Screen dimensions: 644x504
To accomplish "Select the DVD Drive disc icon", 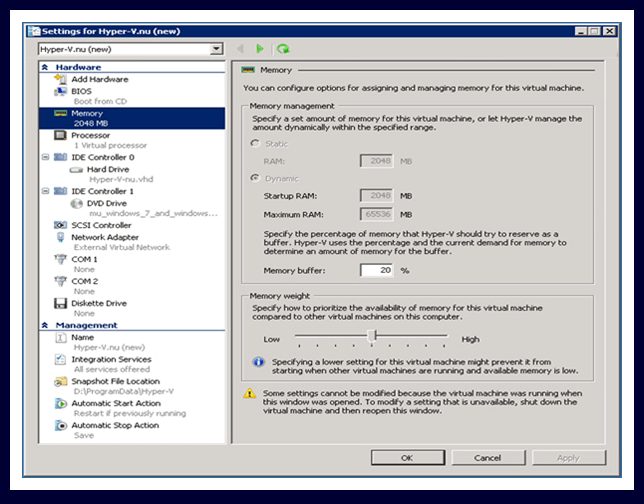I will pyautogui.click(x=76, y=203).
